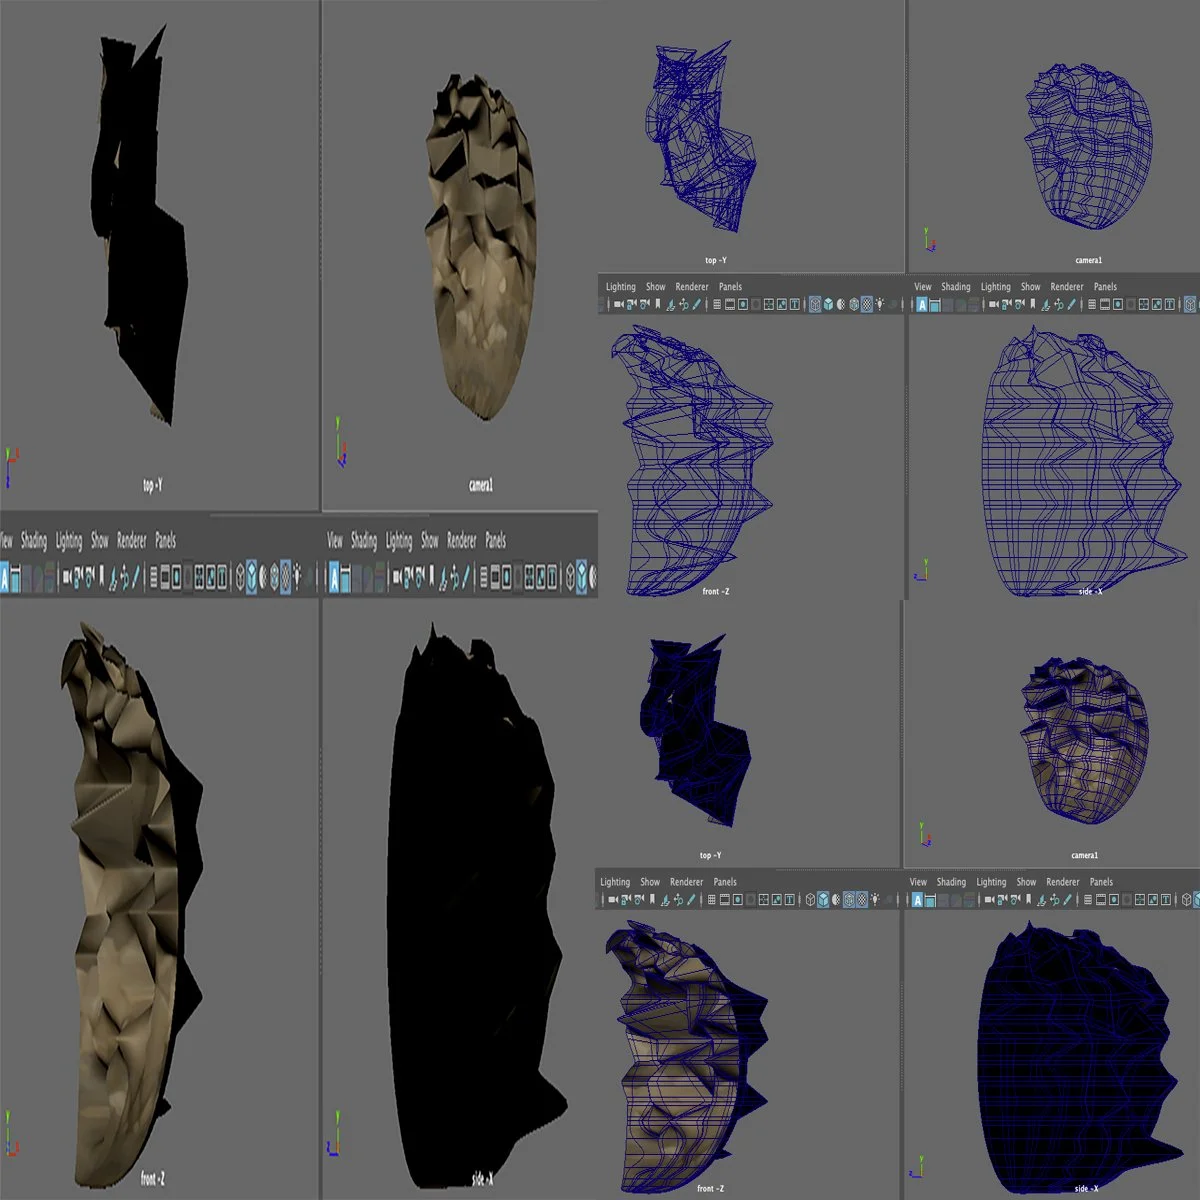Open Renderer menu above large shaded front -Z panel
Screen dimensions: 1200x1200
pos(132,541)
